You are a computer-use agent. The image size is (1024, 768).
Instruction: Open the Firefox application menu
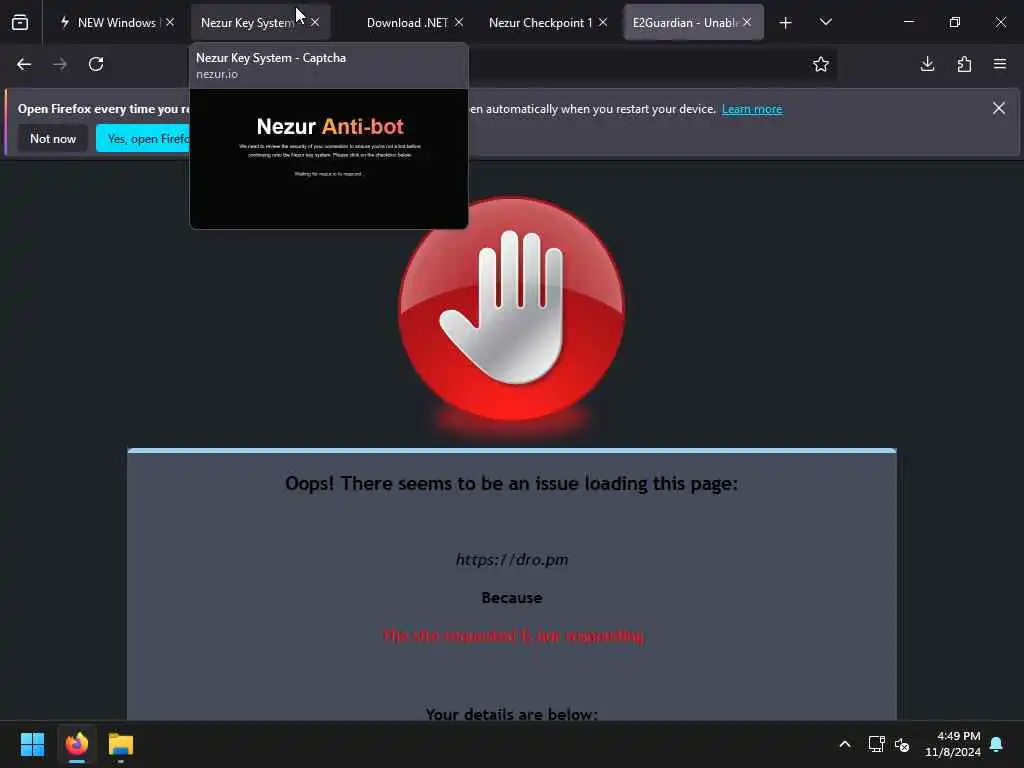pyautogui.click(x=1000, y=64)
